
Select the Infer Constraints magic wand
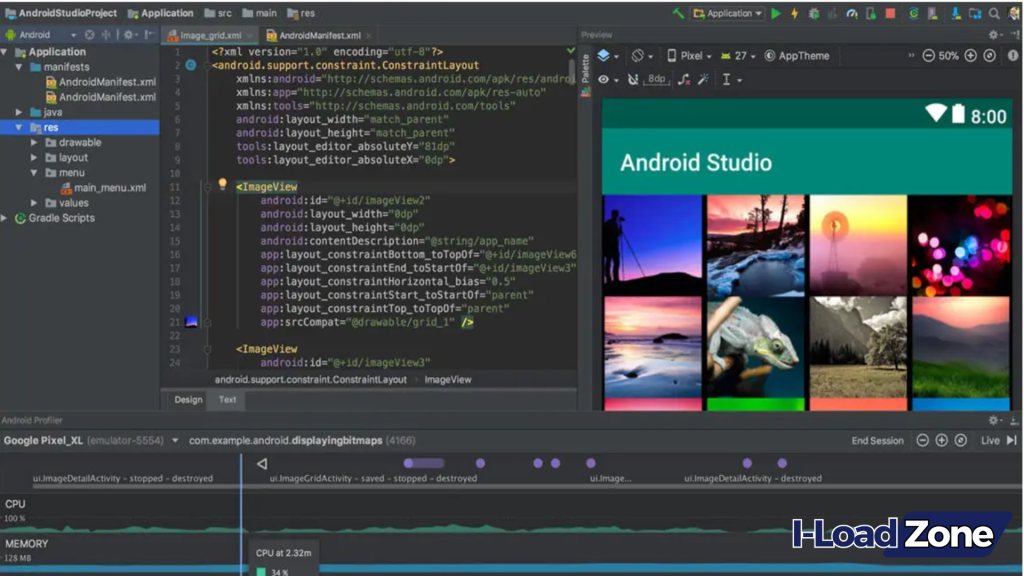point(703,78)
